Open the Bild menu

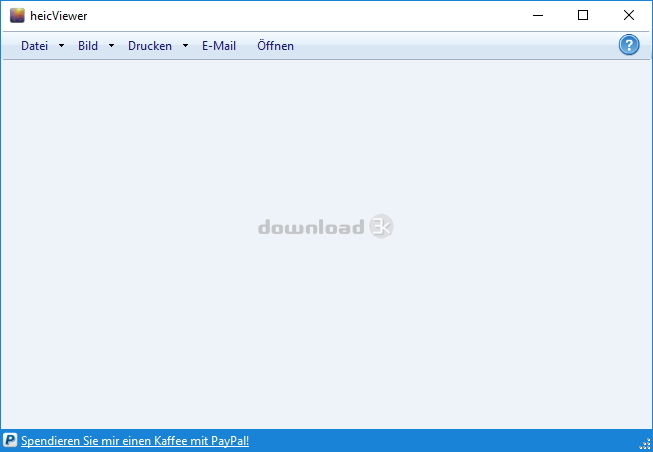88,46
